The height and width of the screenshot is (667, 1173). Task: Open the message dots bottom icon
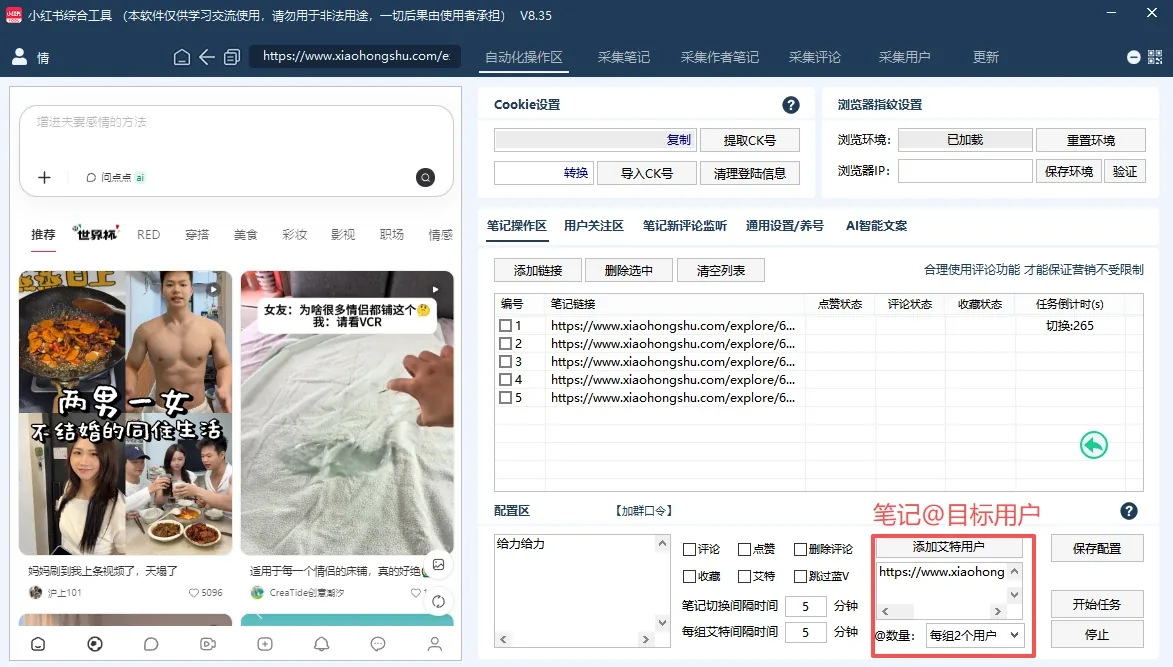point(378,644)
